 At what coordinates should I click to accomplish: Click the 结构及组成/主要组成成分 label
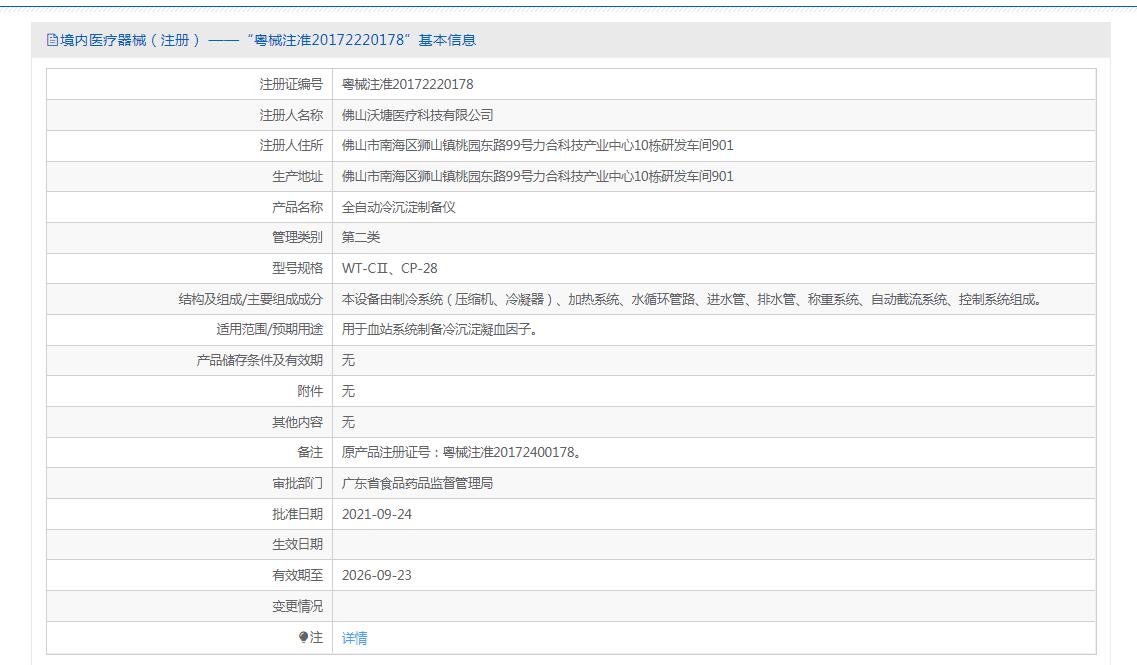point(251,300)
